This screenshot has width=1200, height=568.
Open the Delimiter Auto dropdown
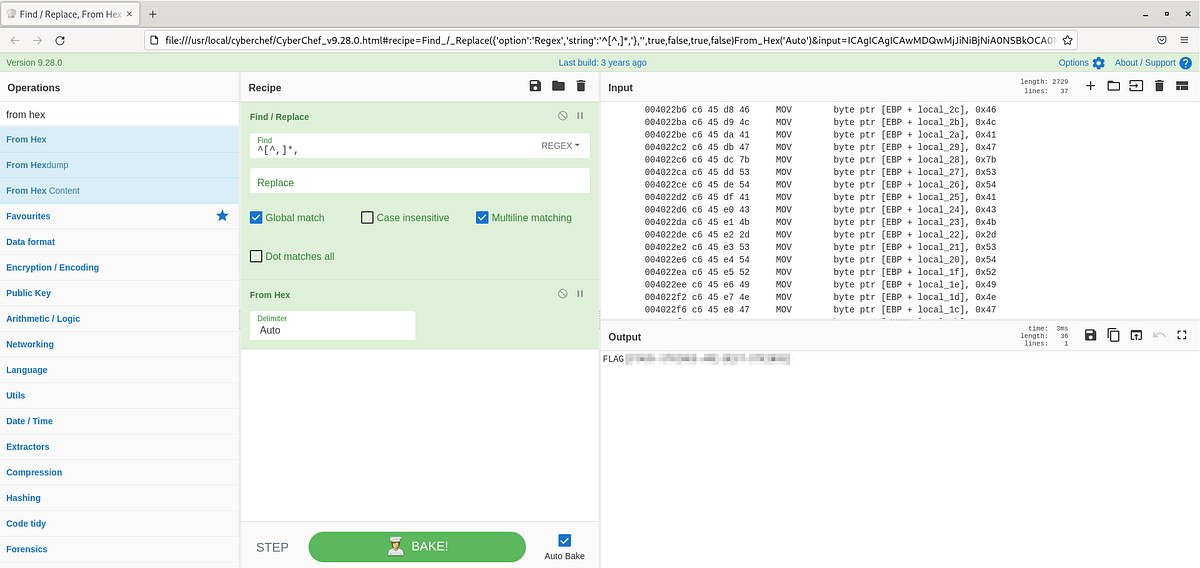tap(332, 325)
